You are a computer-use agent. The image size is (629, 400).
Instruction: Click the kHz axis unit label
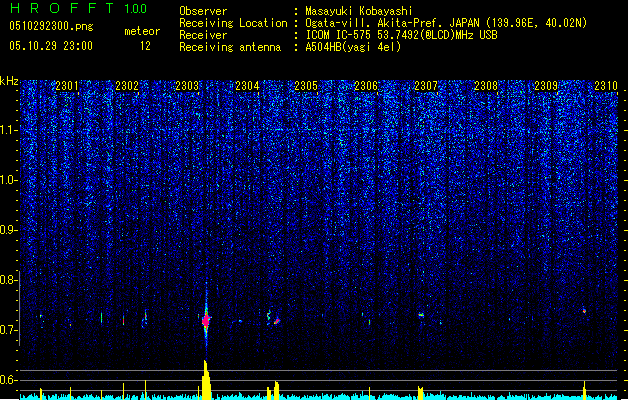tap(9, 81)
